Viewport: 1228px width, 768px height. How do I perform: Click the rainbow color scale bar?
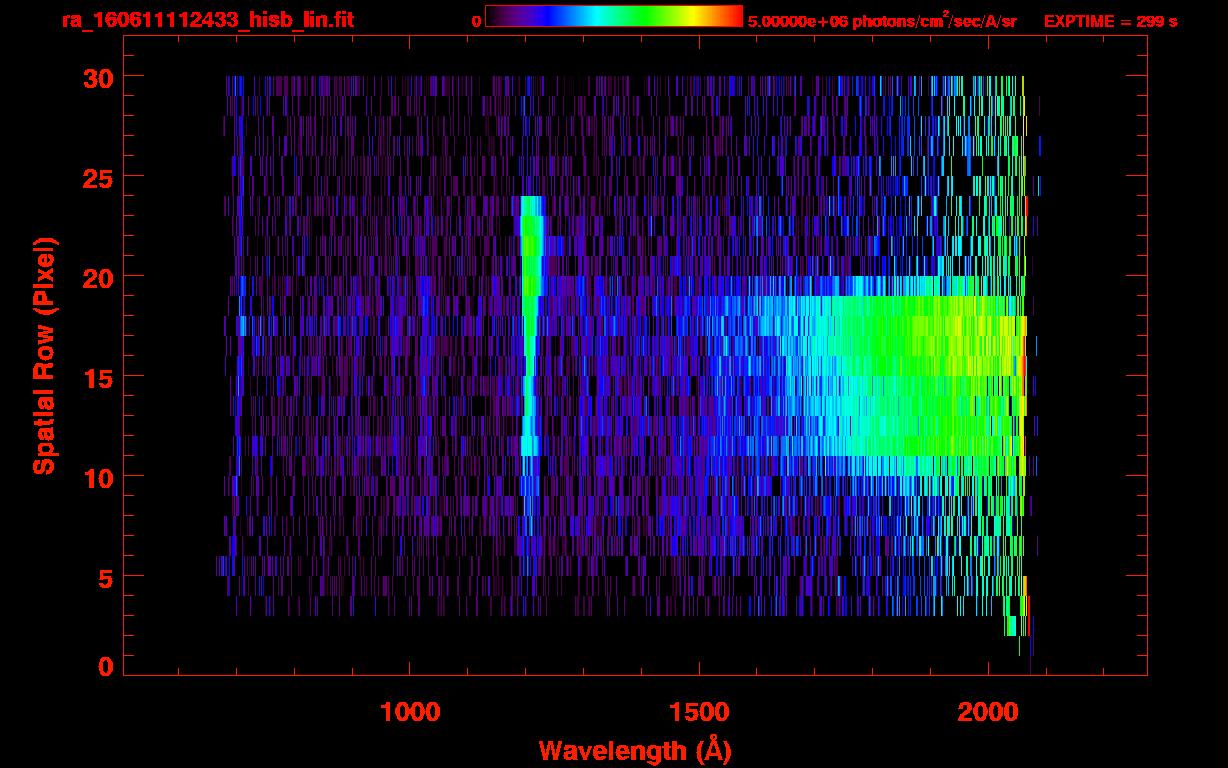(x=613, y=16)
